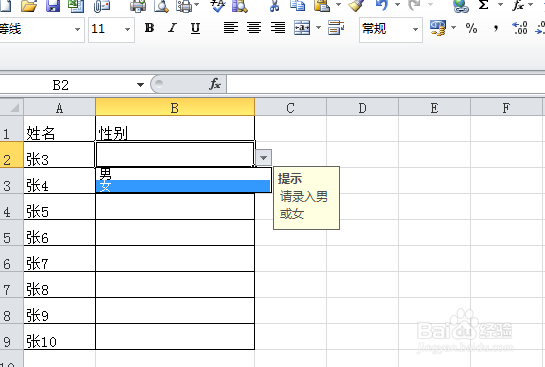Activate the Format Painter brush

[x=357, y=6]
